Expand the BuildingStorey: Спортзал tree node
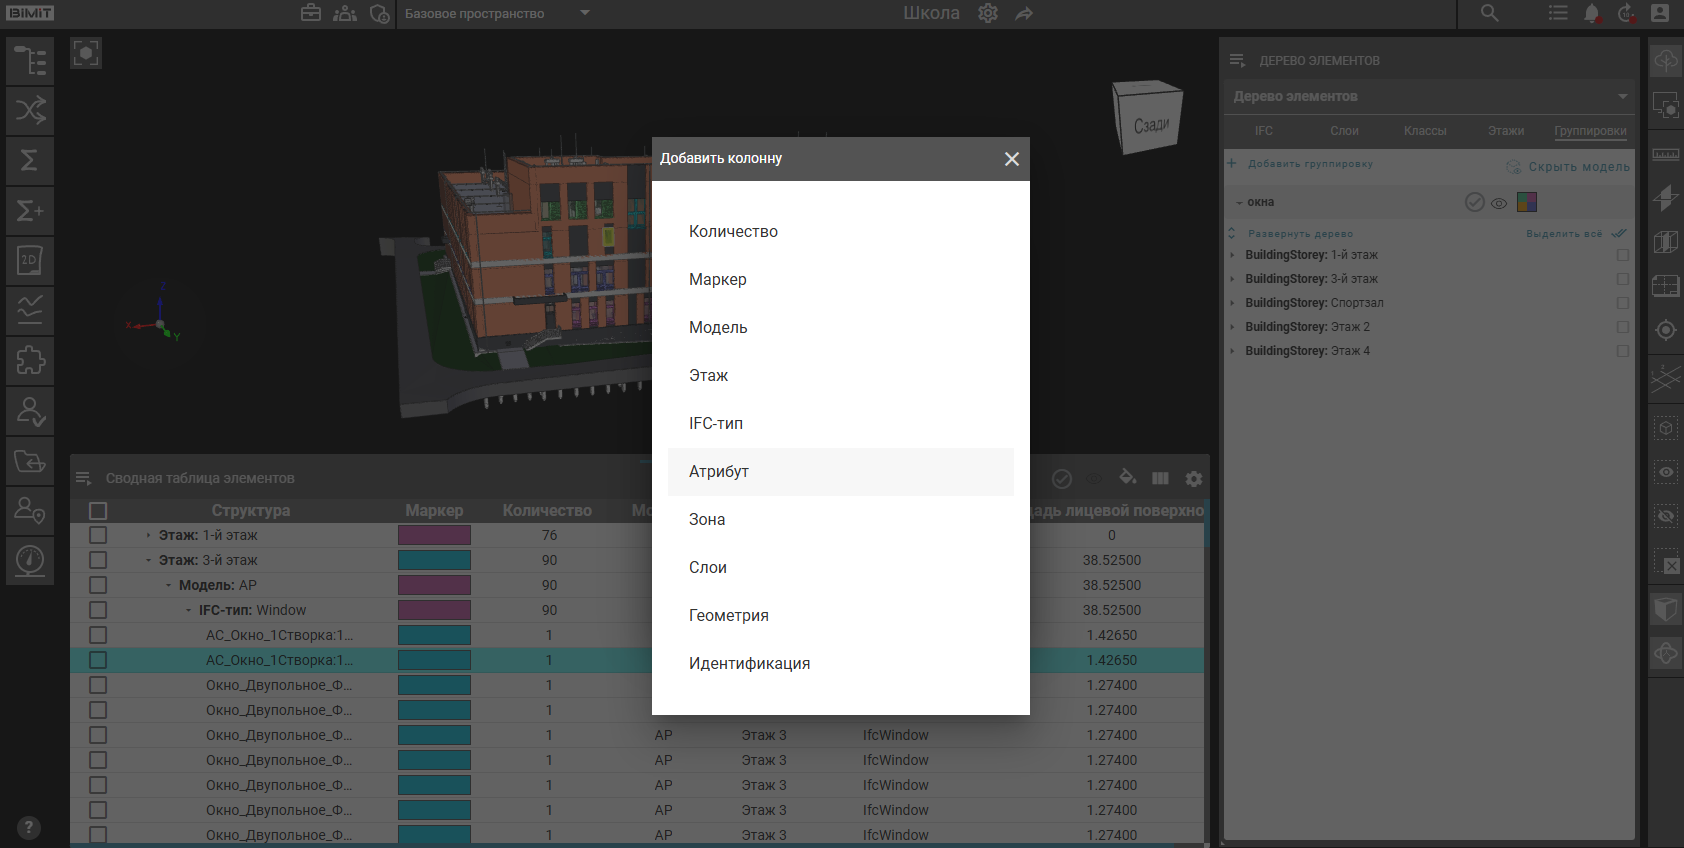This screenshot has height=848, width=1684. pyautogui.click(x=1232, y=303)
